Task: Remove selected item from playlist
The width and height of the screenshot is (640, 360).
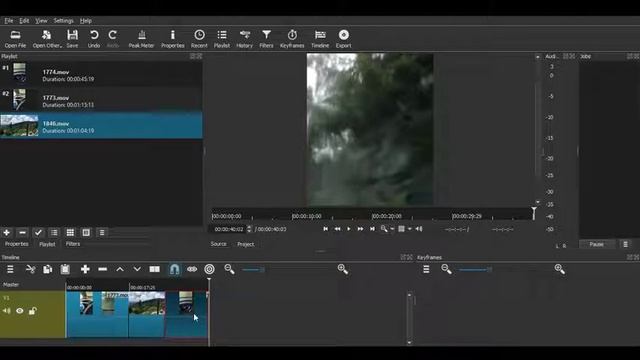Action: (x=22, y=233)
